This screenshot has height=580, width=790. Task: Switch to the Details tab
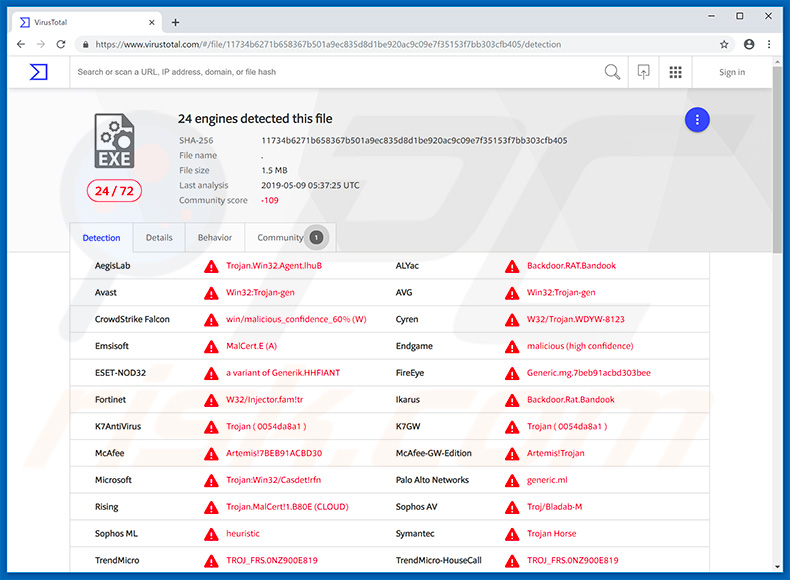(159, 238)
